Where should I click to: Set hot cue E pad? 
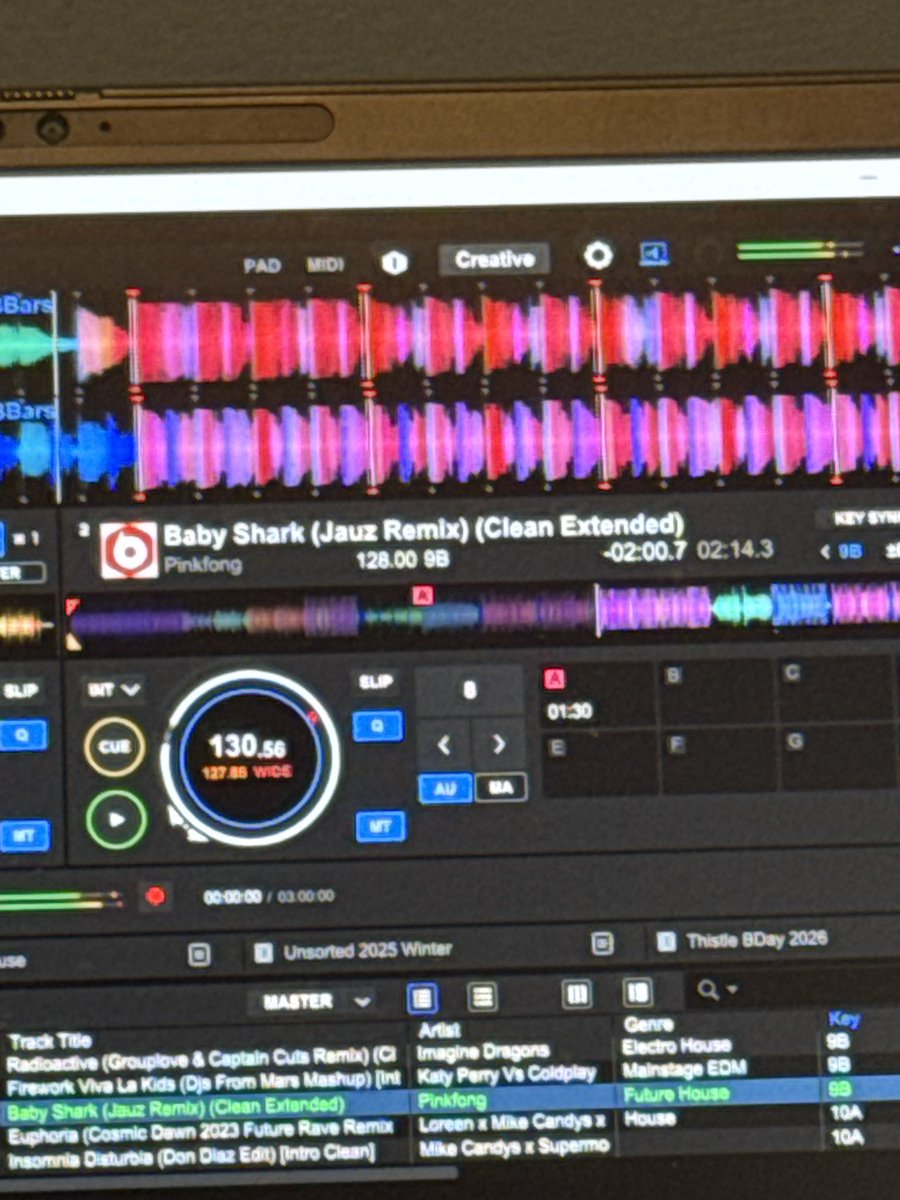pyautogui.click(x=599, y=762)
